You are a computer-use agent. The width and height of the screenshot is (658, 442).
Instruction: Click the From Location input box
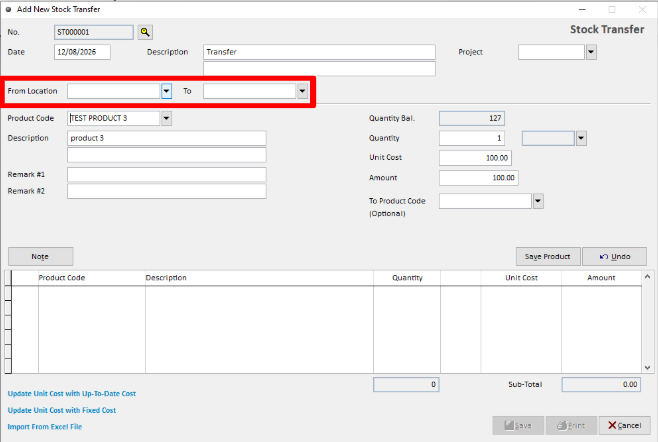(x=114, y=91)
